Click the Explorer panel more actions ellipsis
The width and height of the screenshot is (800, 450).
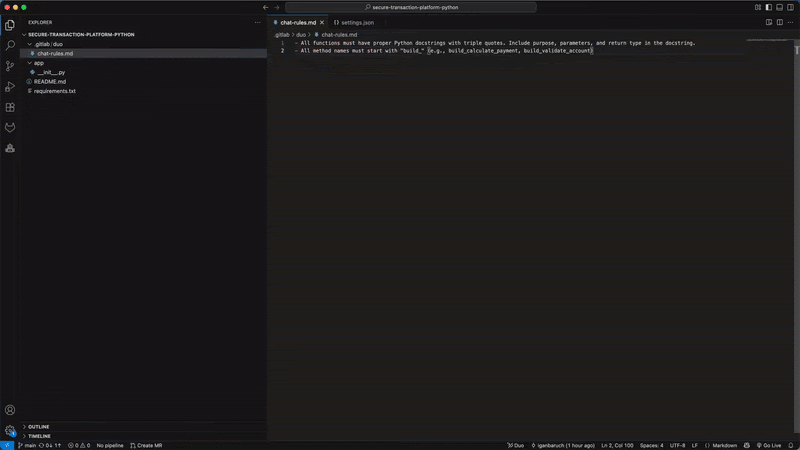coord(258,22)
